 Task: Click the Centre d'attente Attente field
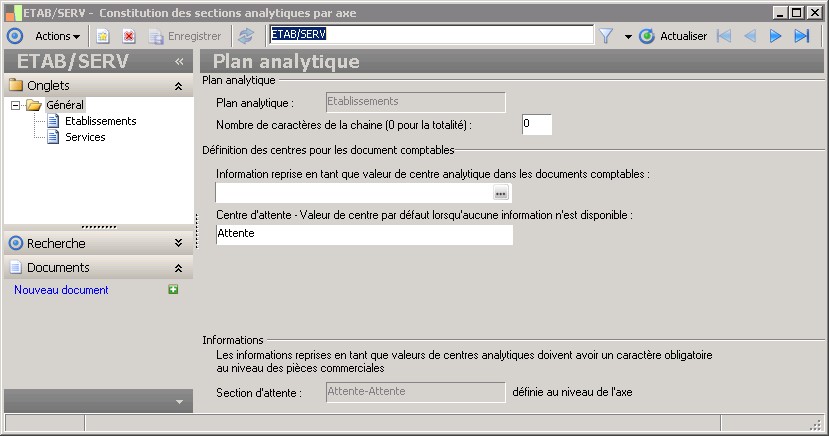pyautogui.click(x=364, y=235)
